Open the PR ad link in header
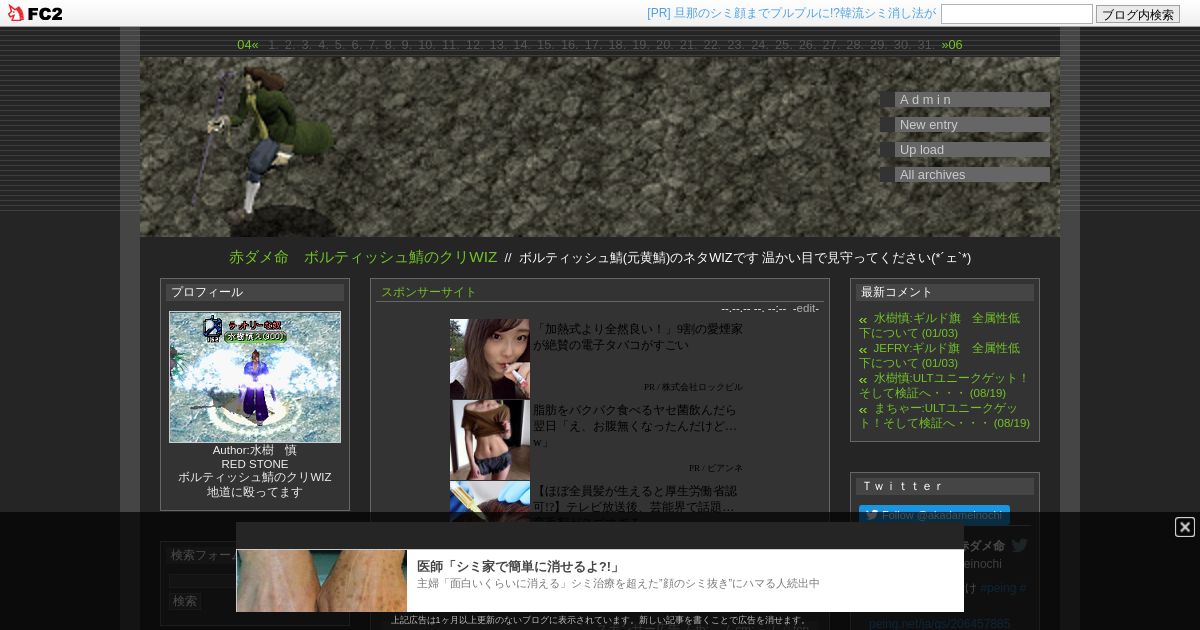This screenshot has height=630, width=1200. click(791, 13)
